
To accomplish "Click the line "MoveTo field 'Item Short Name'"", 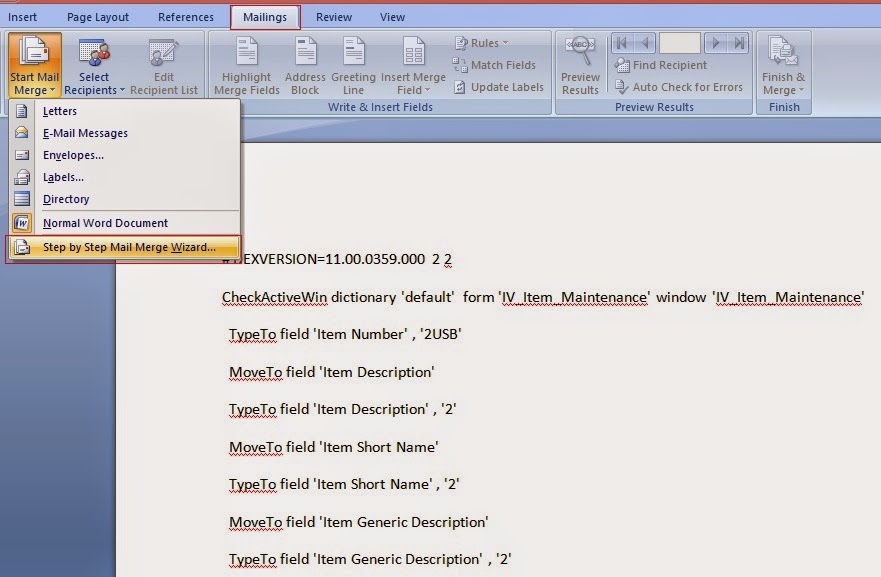I will click(x=334, y=447).
